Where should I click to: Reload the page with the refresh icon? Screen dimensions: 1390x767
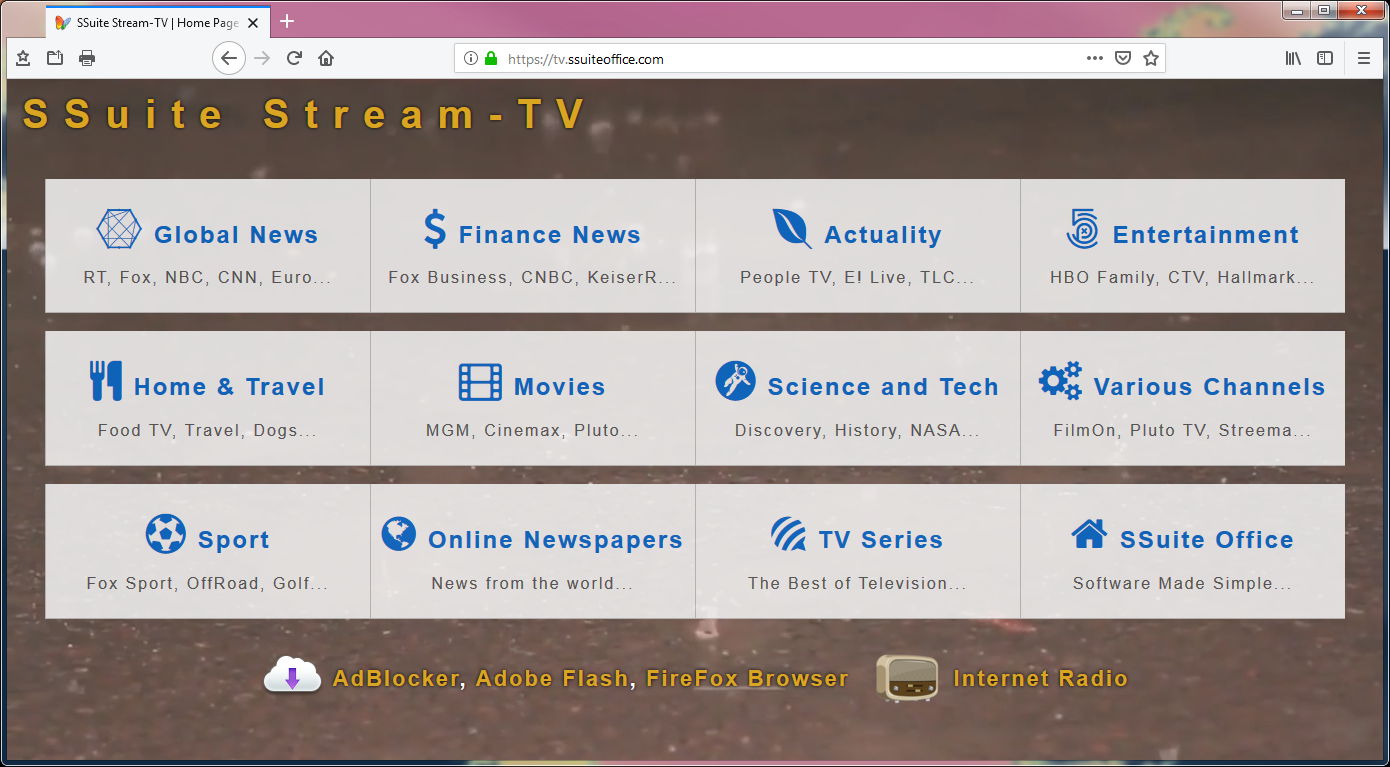click(294, 58)
